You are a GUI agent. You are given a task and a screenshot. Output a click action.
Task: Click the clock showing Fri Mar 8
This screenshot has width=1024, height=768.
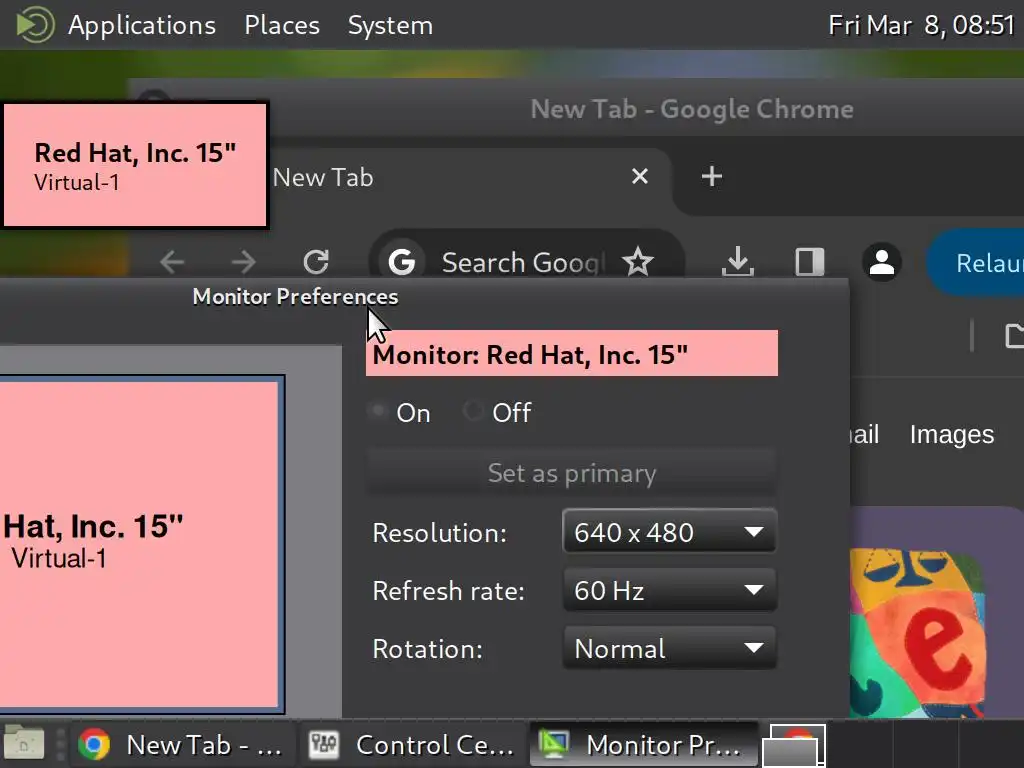(921, 25)
